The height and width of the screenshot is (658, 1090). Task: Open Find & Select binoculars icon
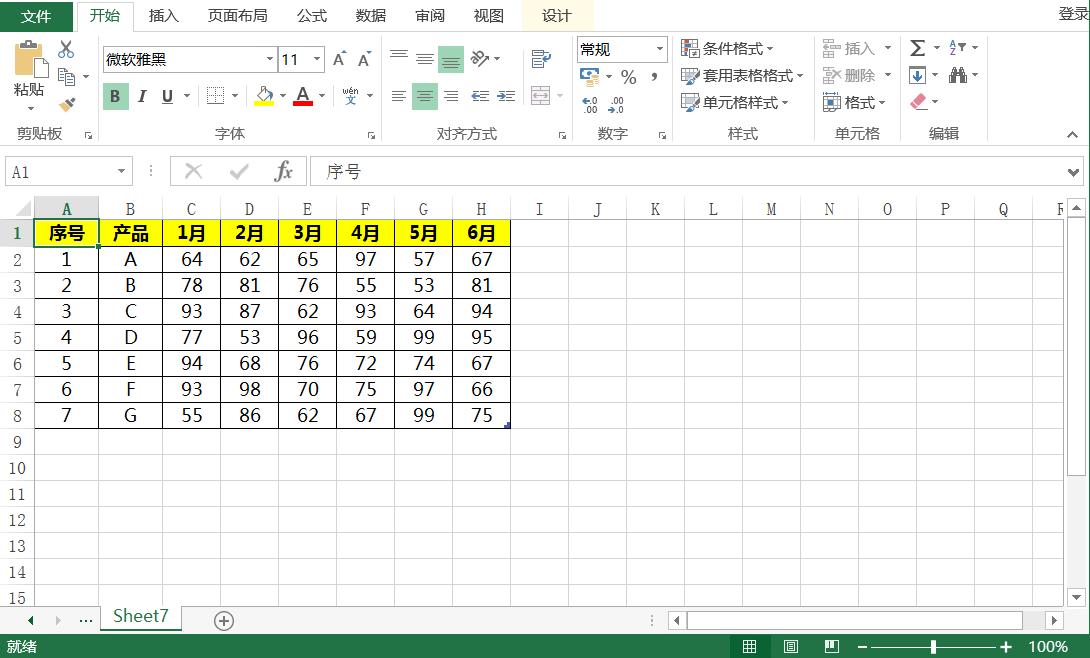click(958, 75)
